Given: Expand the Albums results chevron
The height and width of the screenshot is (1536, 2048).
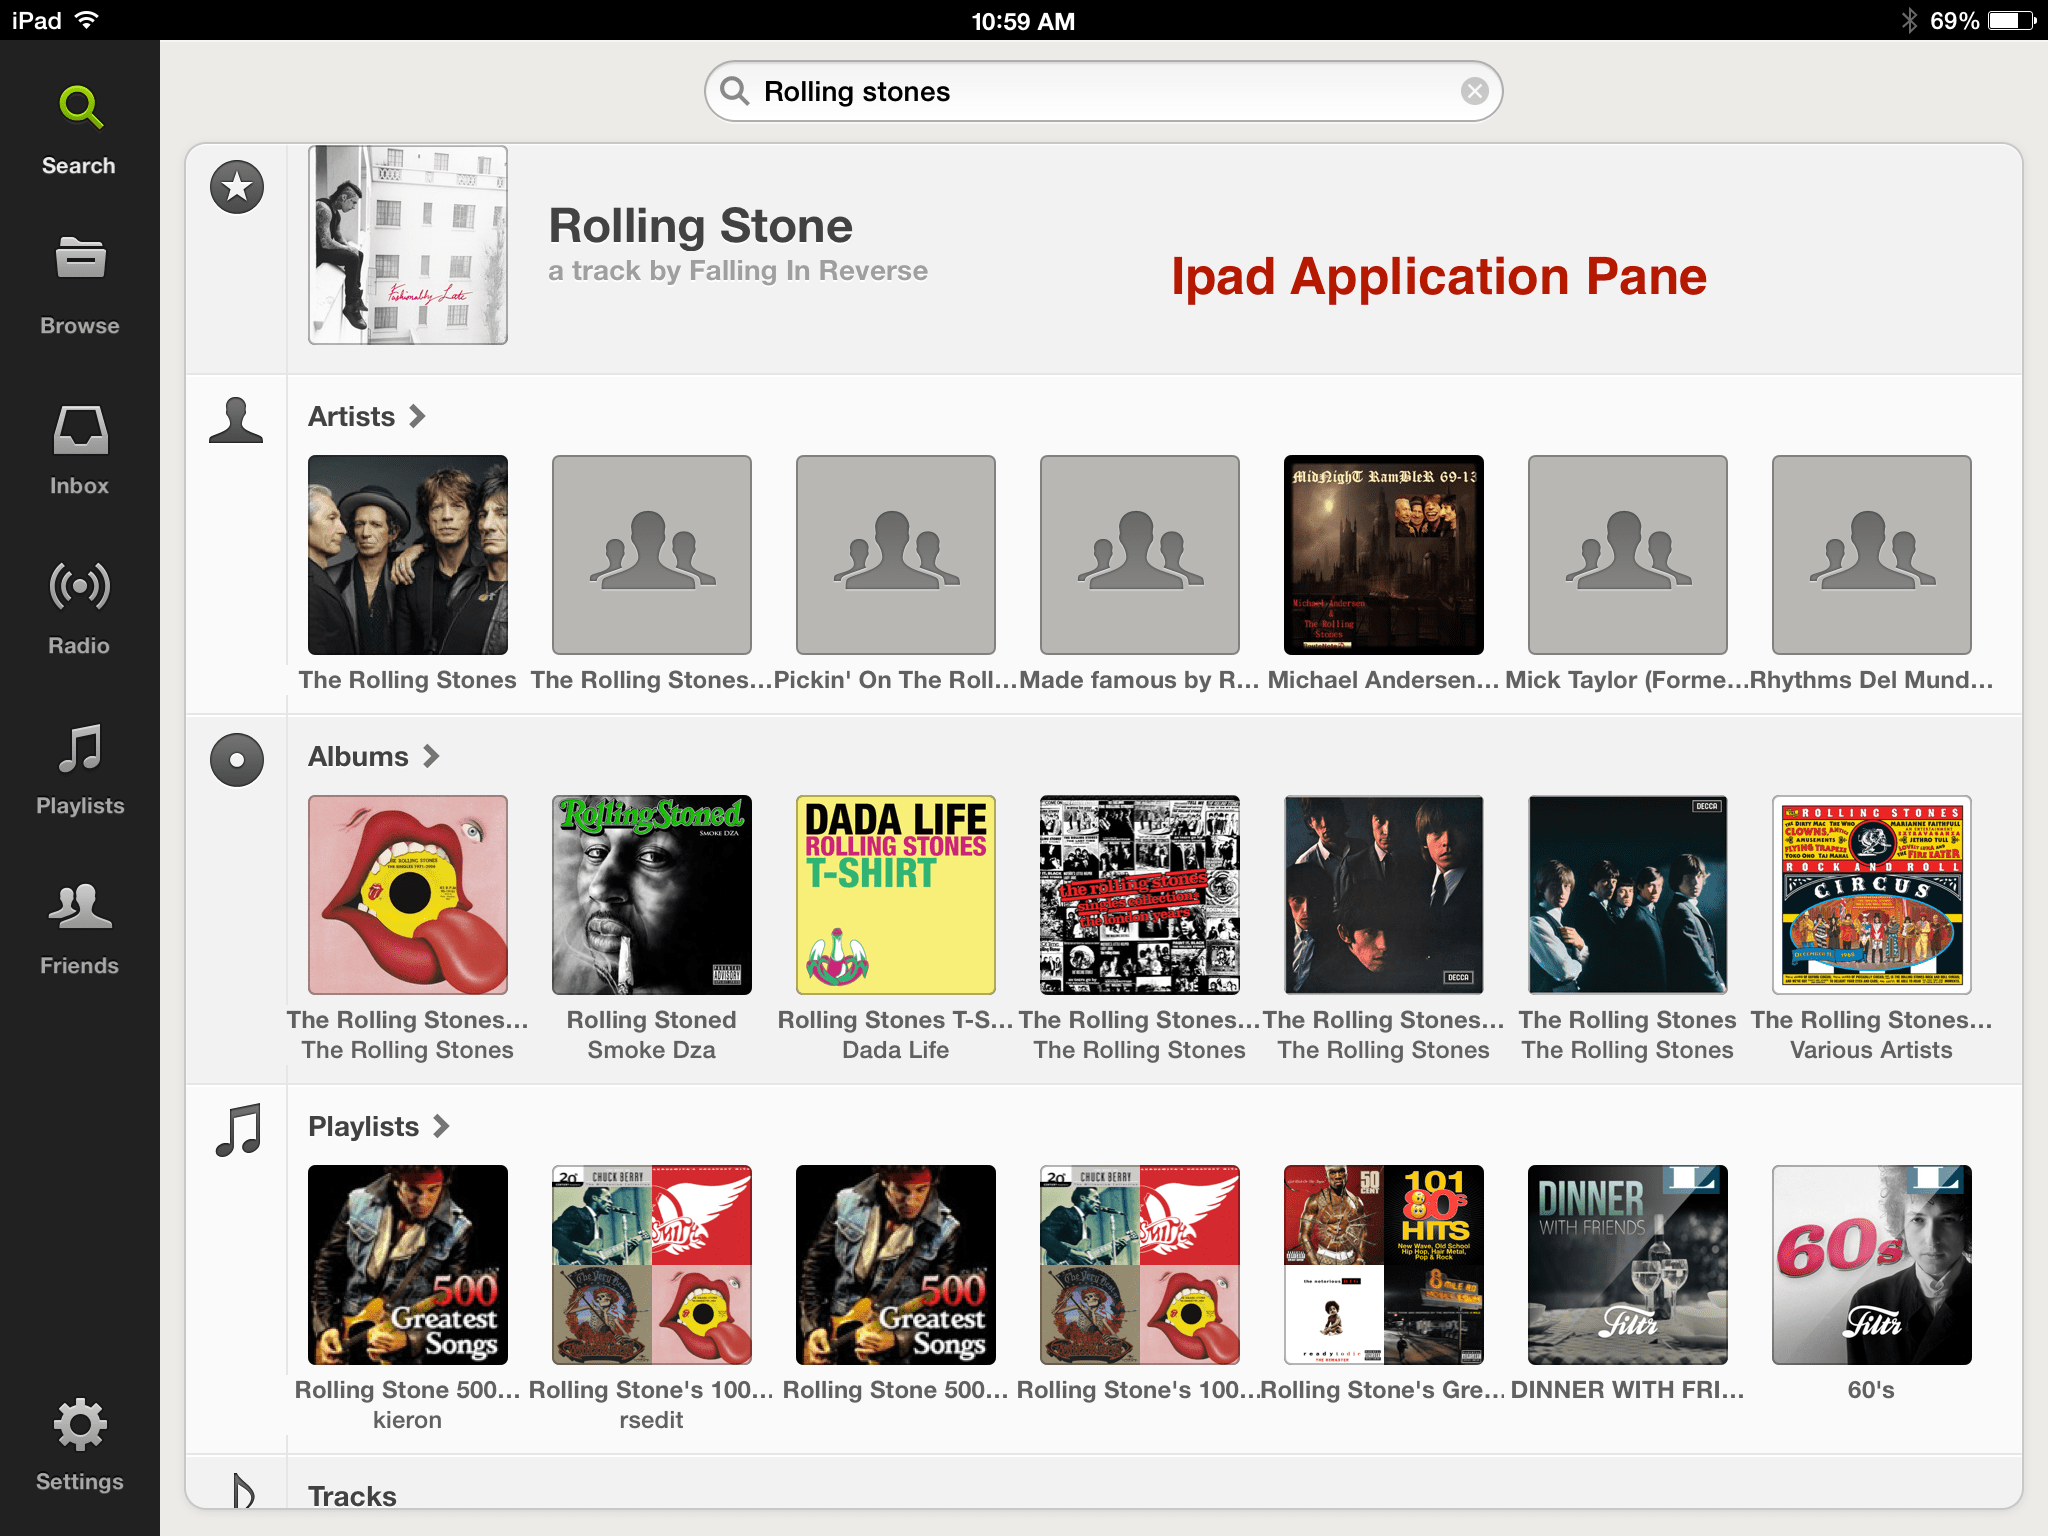Looking at the screenshot, I should point(431,756).
